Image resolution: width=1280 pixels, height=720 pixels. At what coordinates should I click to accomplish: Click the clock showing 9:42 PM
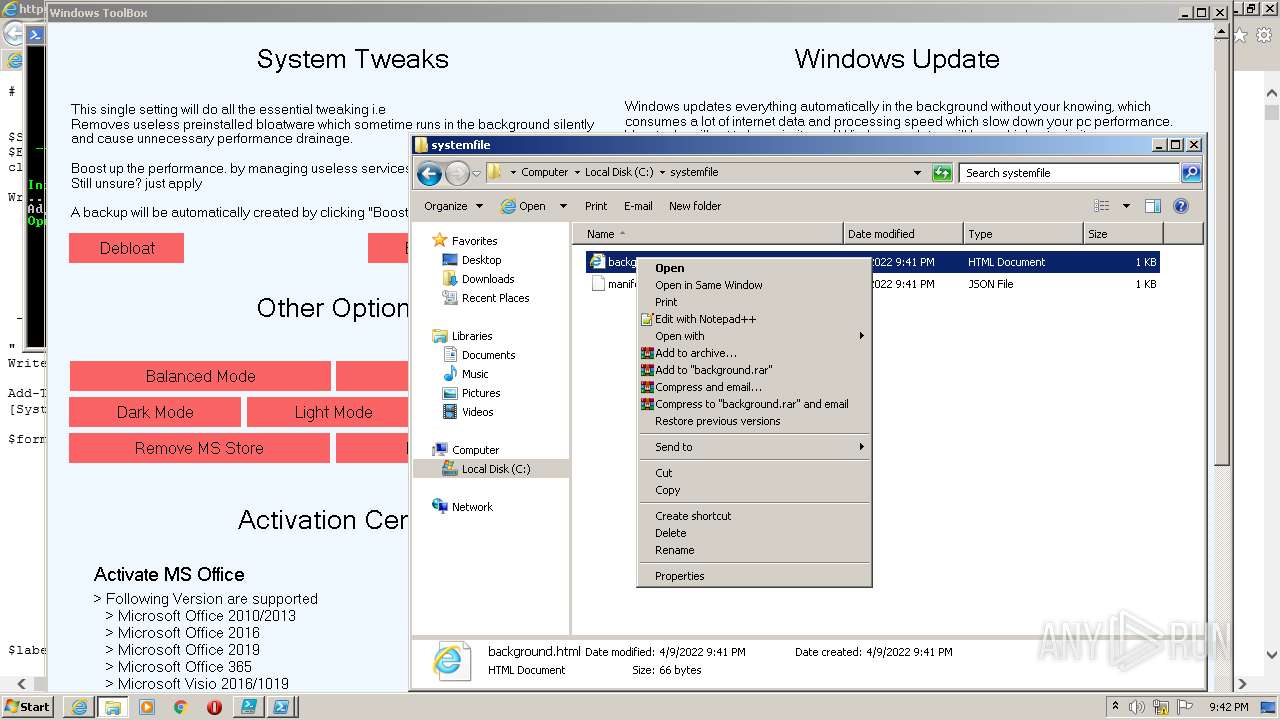(1228, 707)
